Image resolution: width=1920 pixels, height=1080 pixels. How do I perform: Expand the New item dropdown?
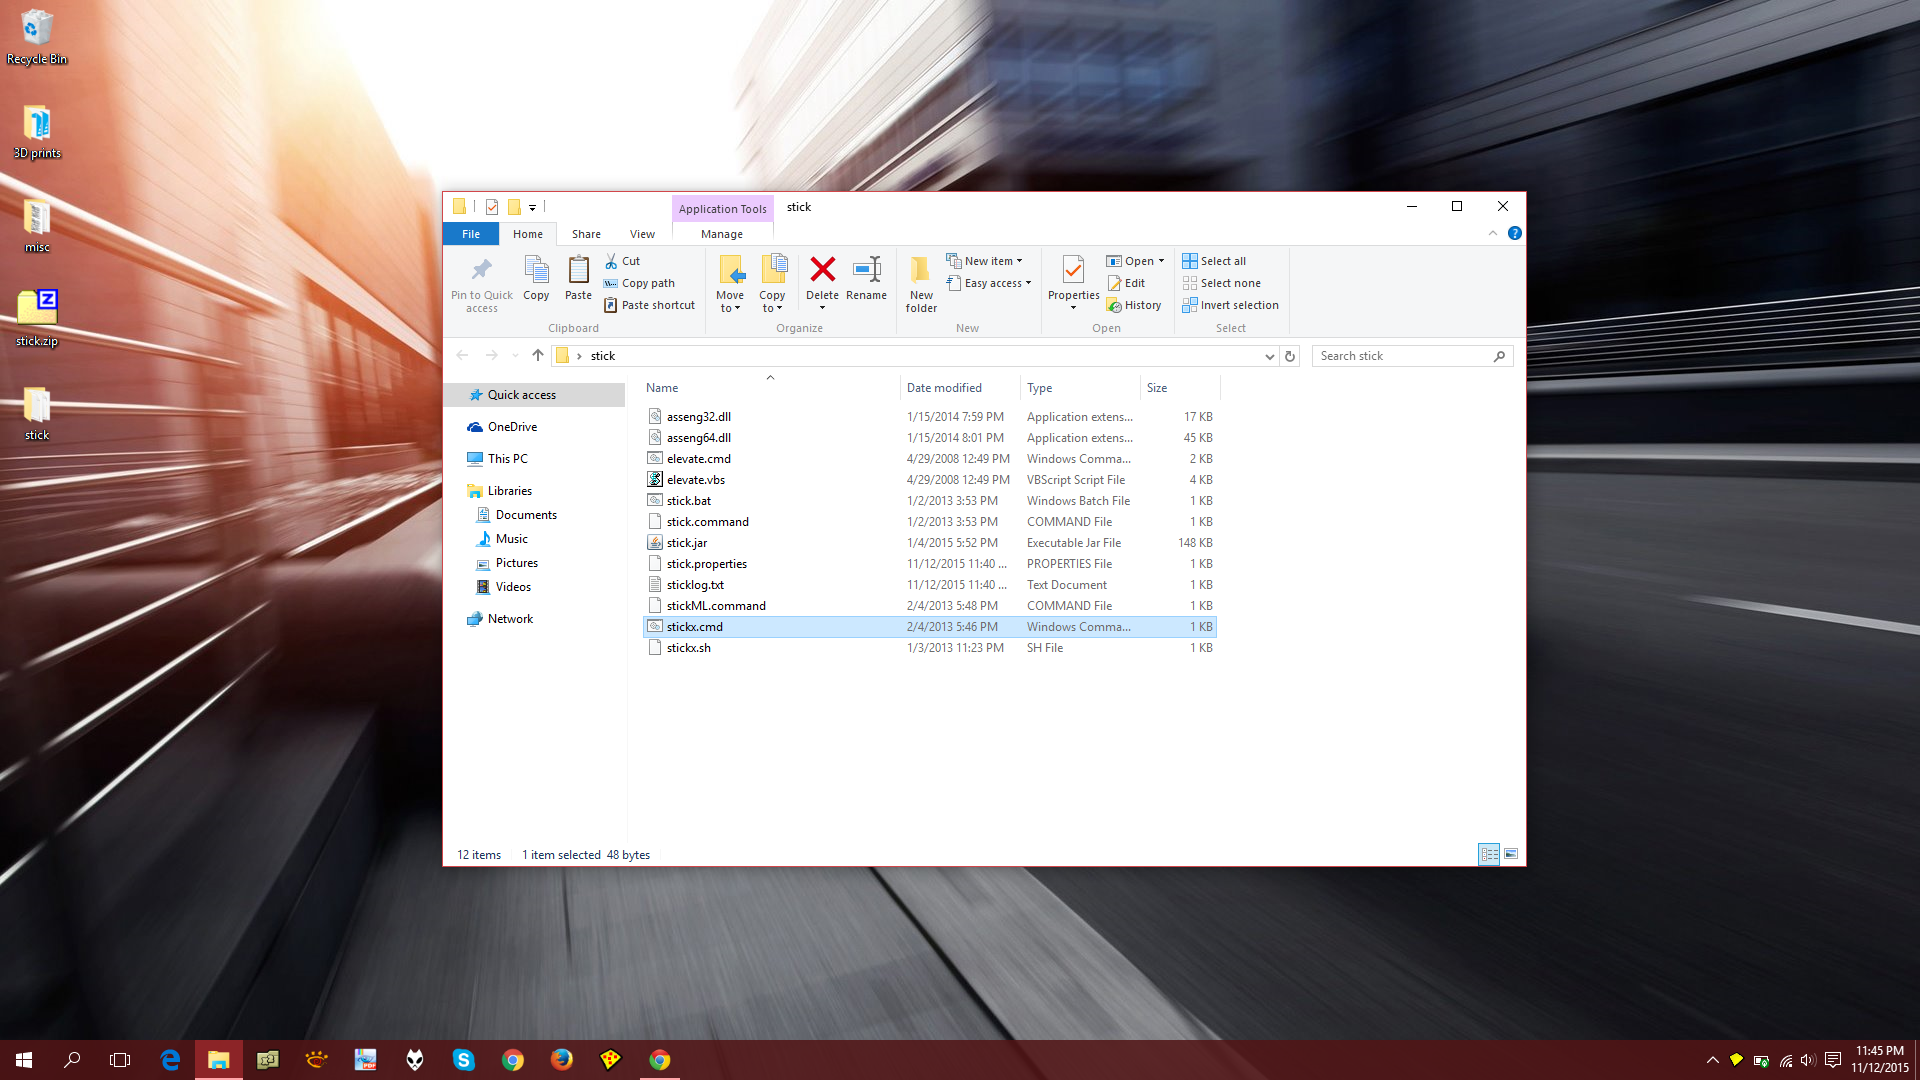[985, 261]
